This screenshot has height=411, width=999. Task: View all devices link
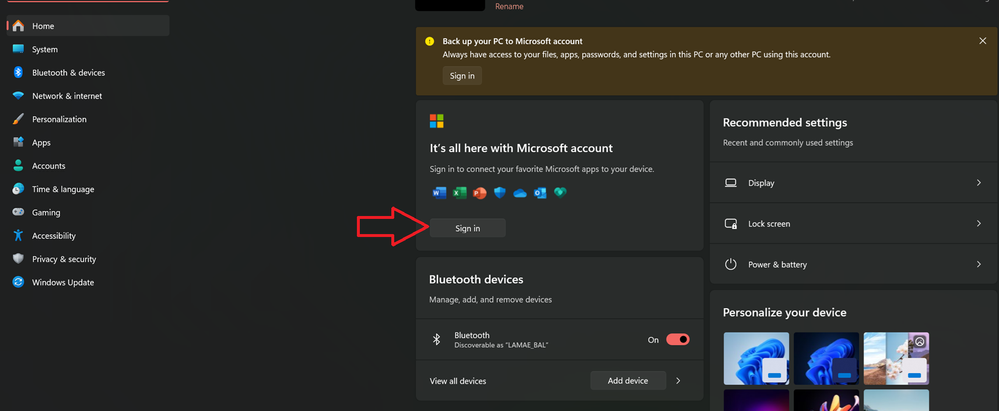click(x=457, y=381)
